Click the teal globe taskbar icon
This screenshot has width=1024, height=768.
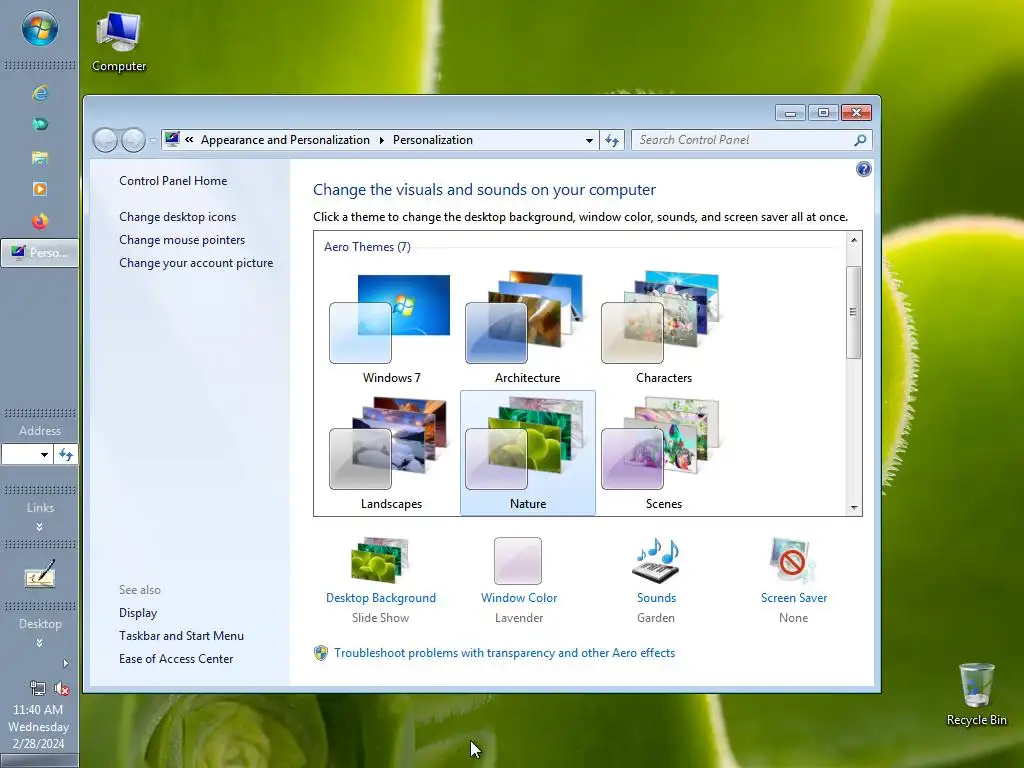click(x=40, y=124)
